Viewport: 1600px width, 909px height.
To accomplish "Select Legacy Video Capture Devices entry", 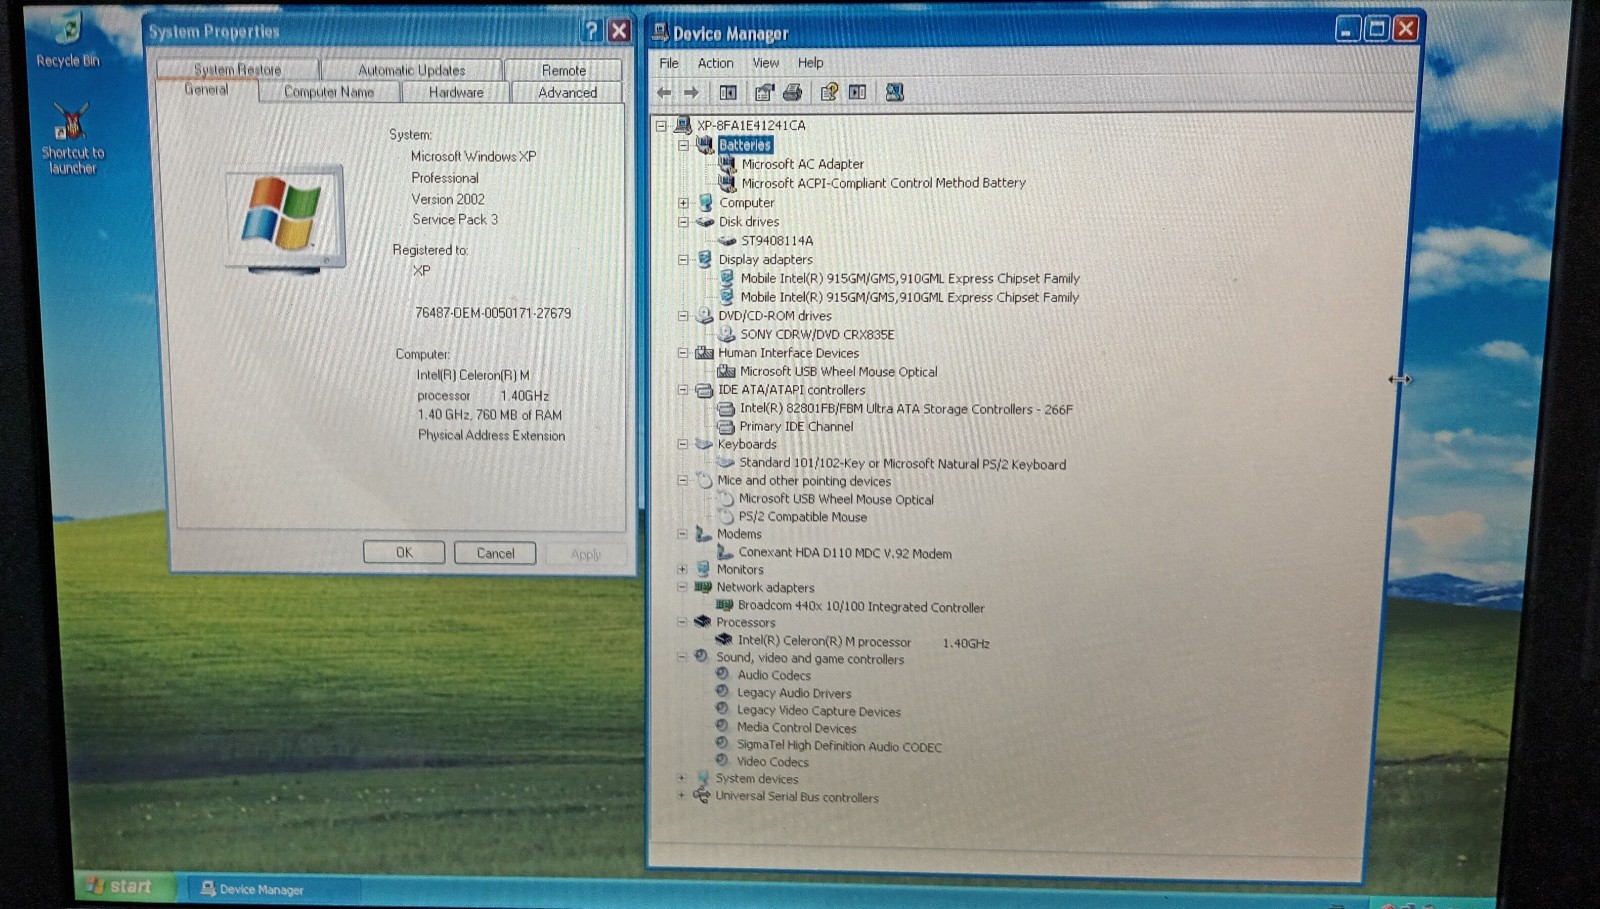I will 818,711.
